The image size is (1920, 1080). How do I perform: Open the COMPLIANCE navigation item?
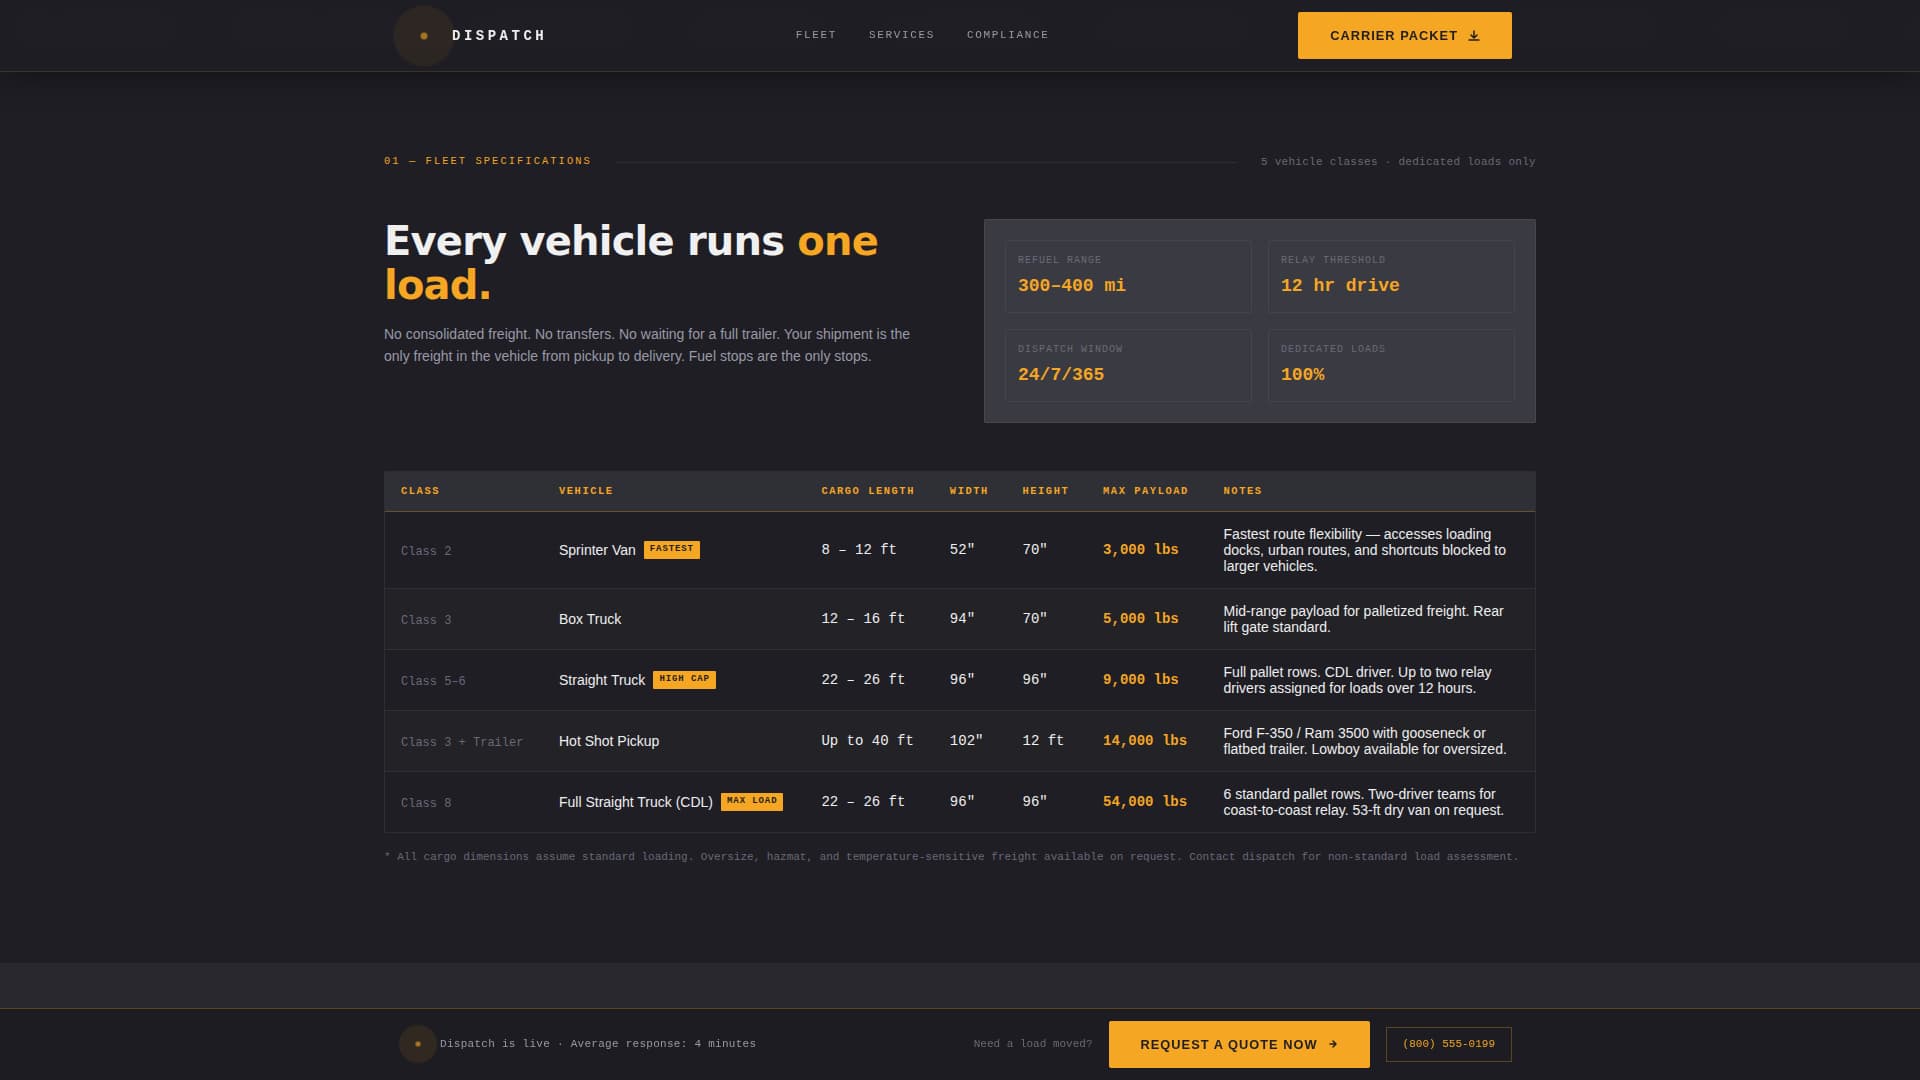tap(1006, 34)
